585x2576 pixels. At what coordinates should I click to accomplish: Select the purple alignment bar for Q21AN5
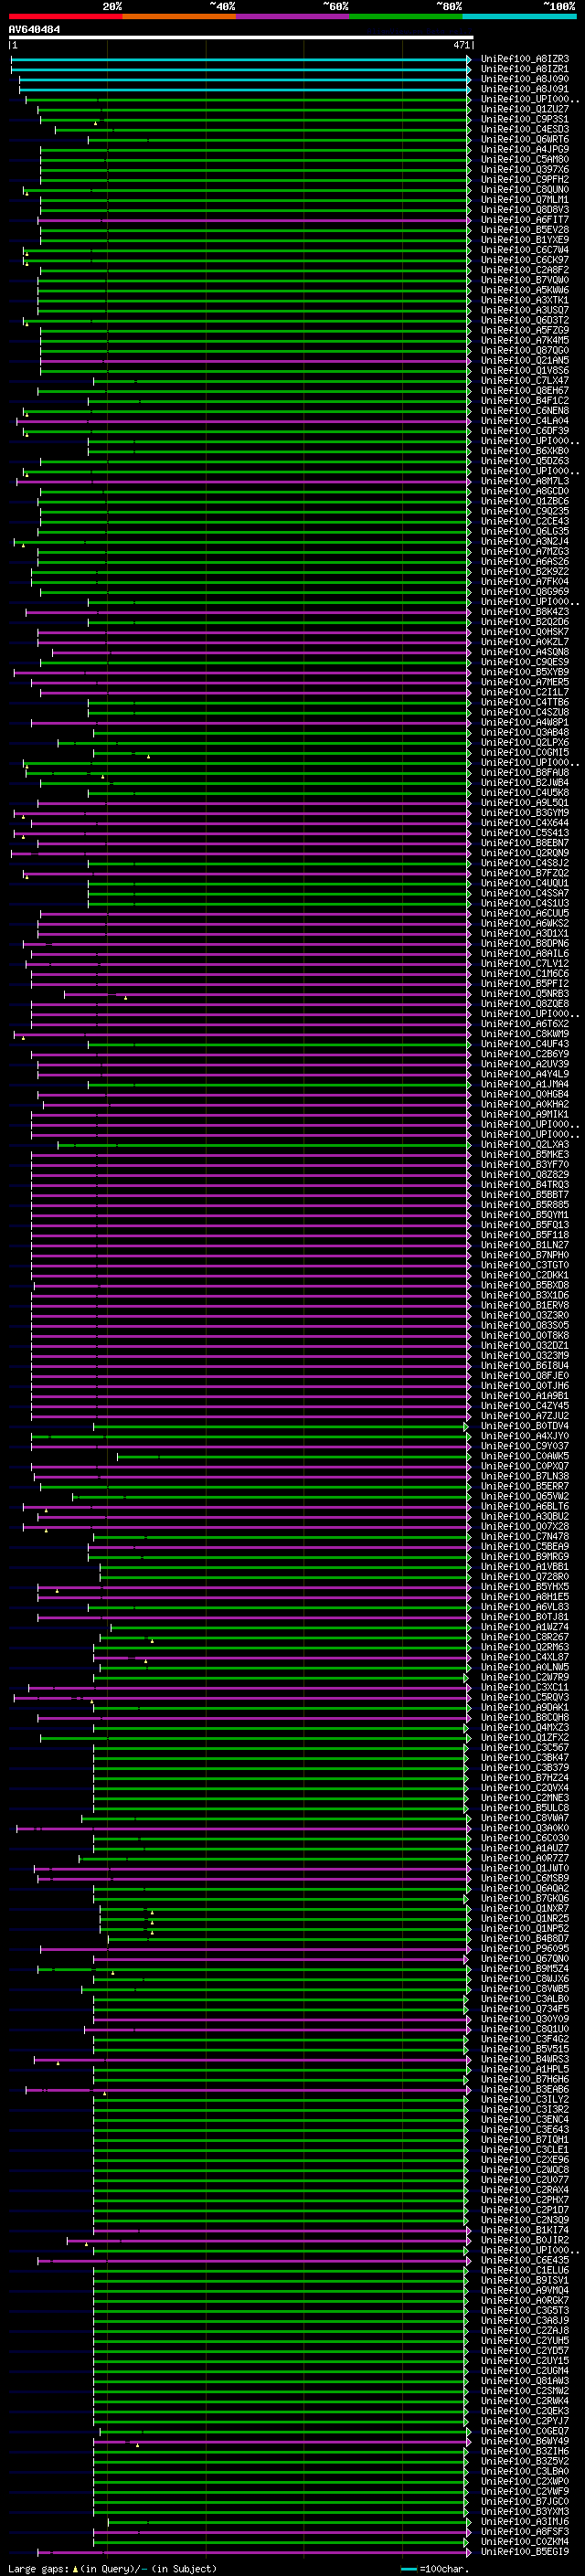click(x=255, y=360)
